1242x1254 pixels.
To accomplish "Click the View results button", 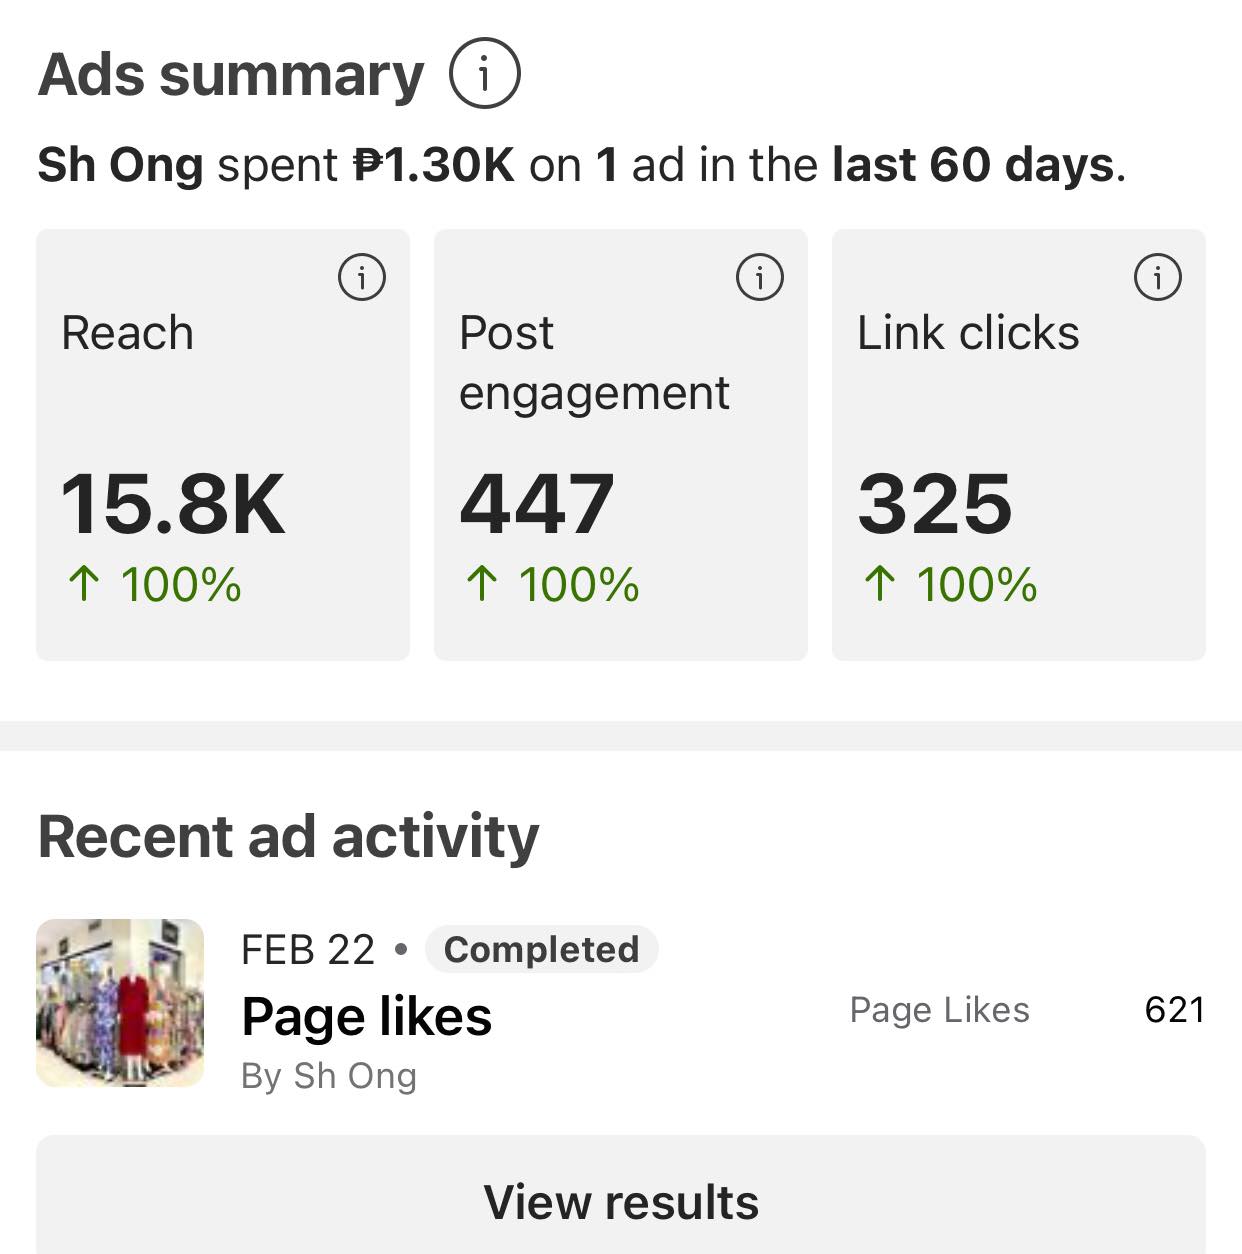I will click(621, 1201).
